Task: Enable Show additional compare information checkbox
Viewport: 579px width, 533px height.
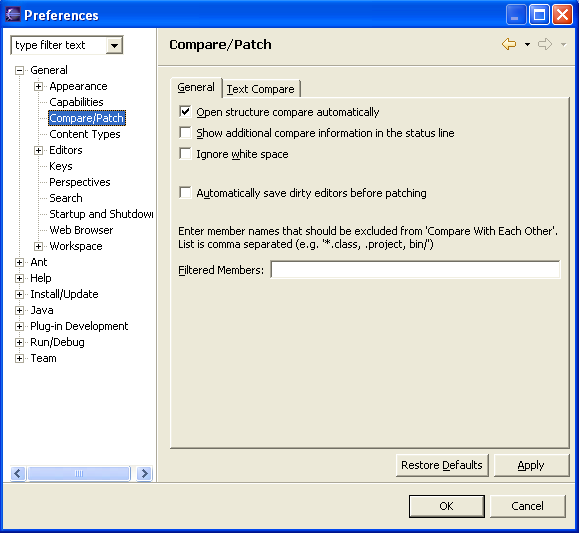Action: tap(185, 132)
